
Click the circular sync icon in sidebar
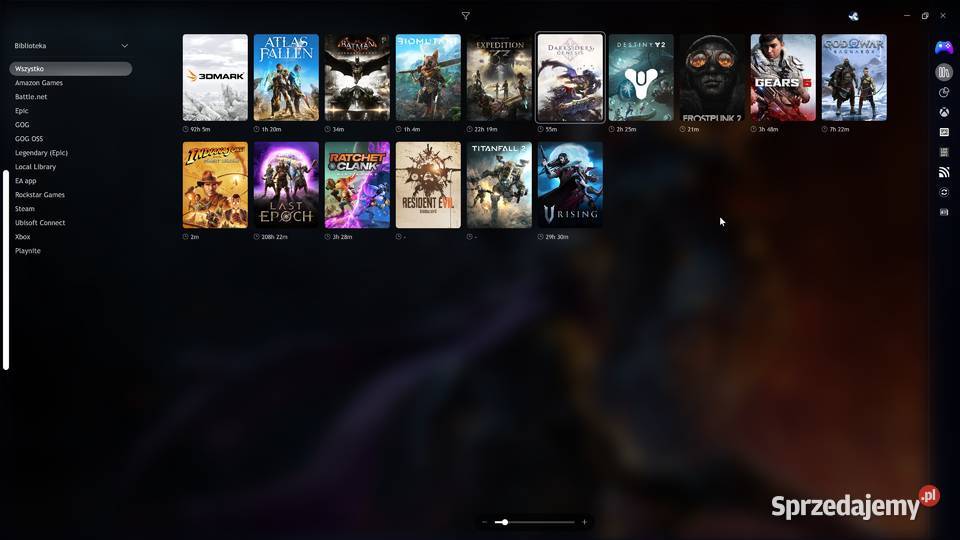[x=944, y=192]
